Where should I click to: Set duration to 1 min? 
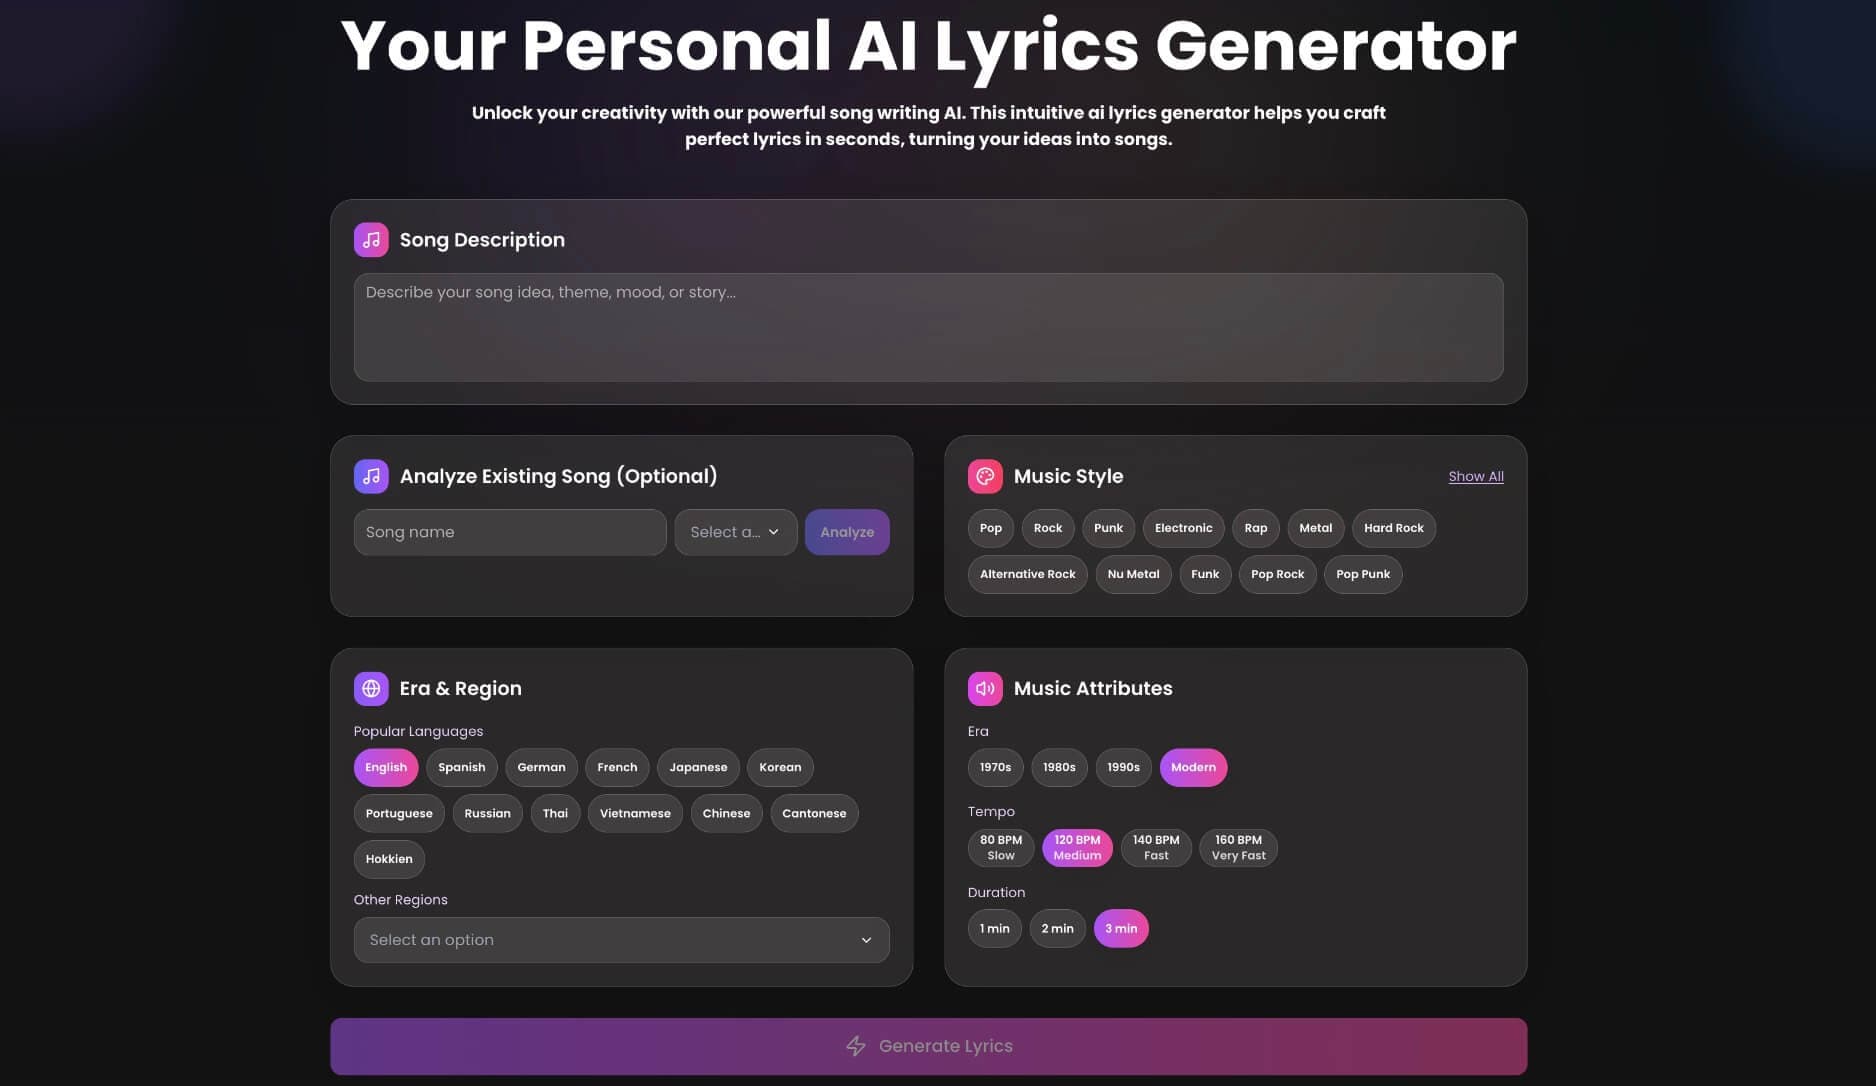pos(994,928)
